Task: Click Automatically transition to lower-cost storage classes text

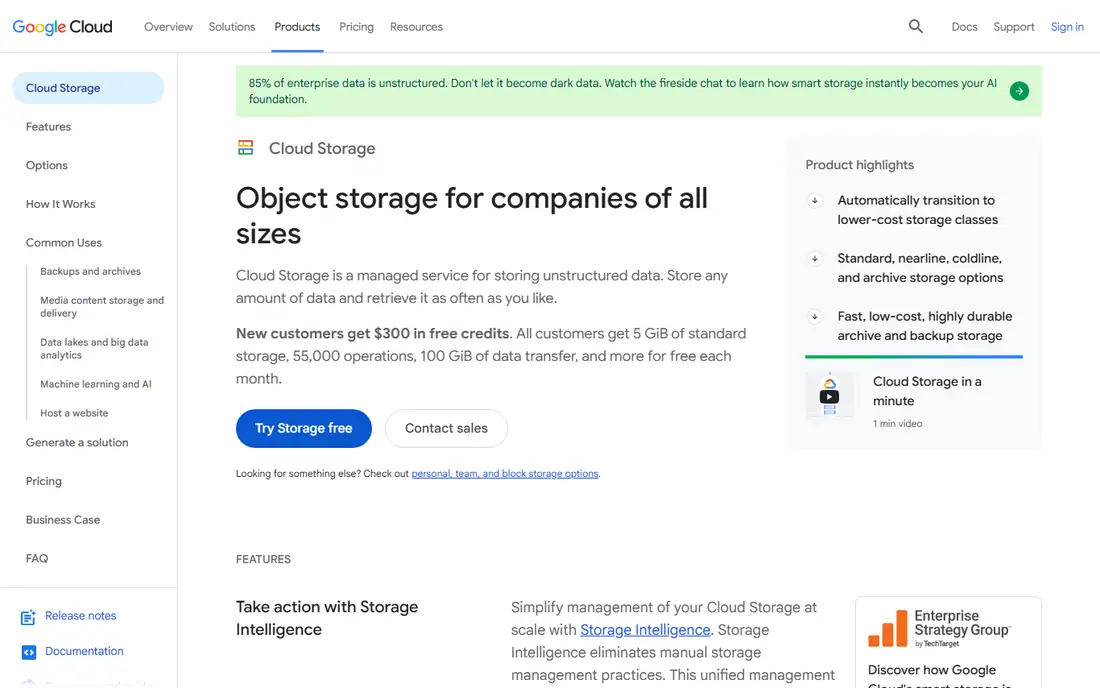Action: (x=918, y=210)
